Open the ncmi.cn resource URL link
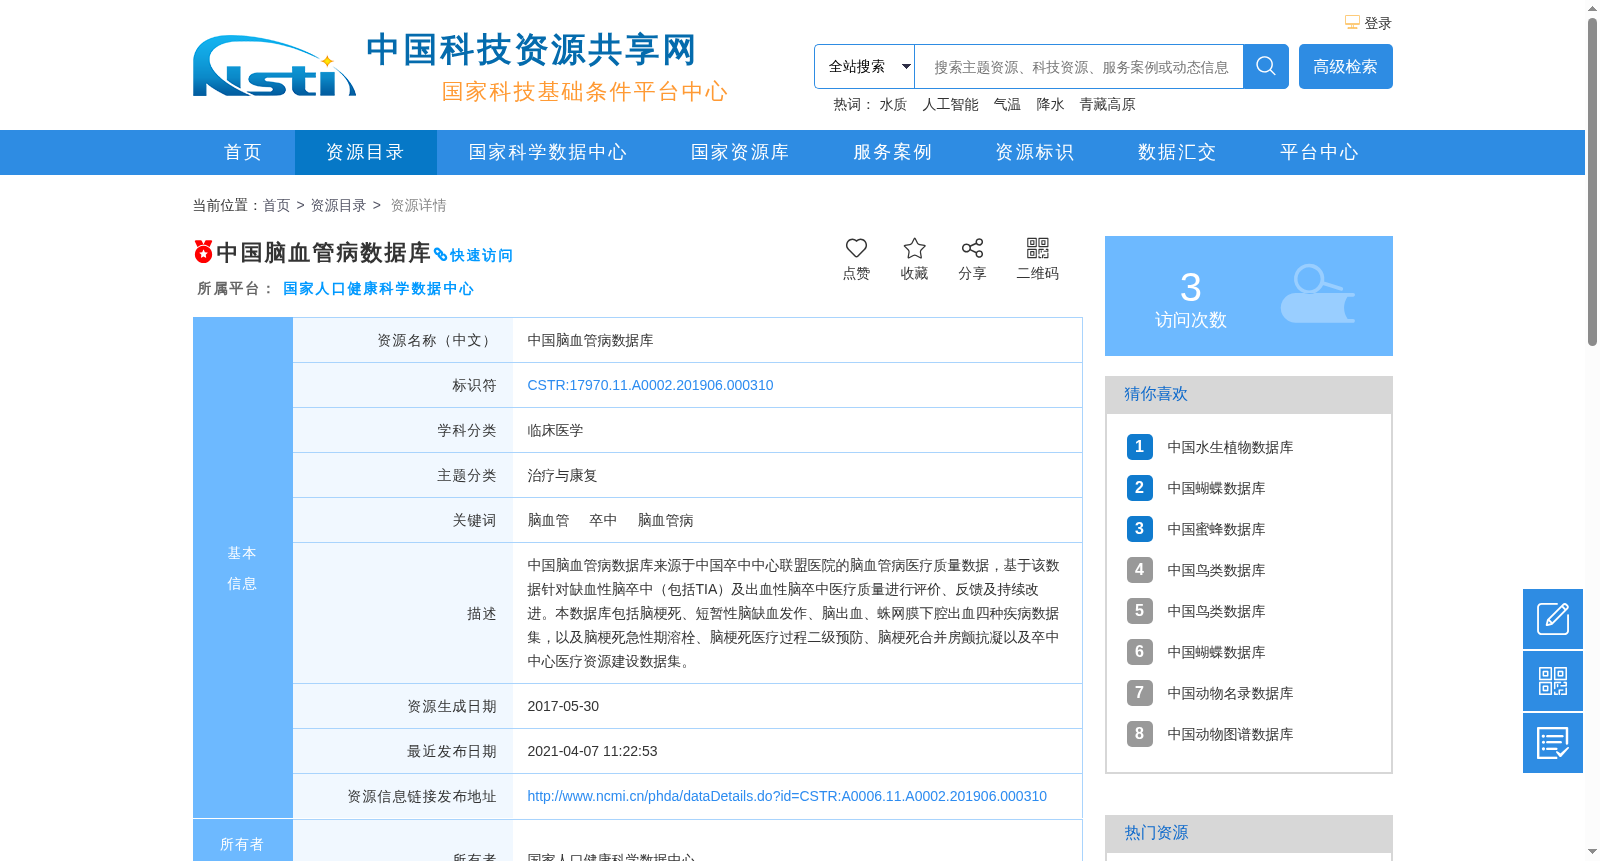The image size is (1600, 861). (x=787, y=796)
